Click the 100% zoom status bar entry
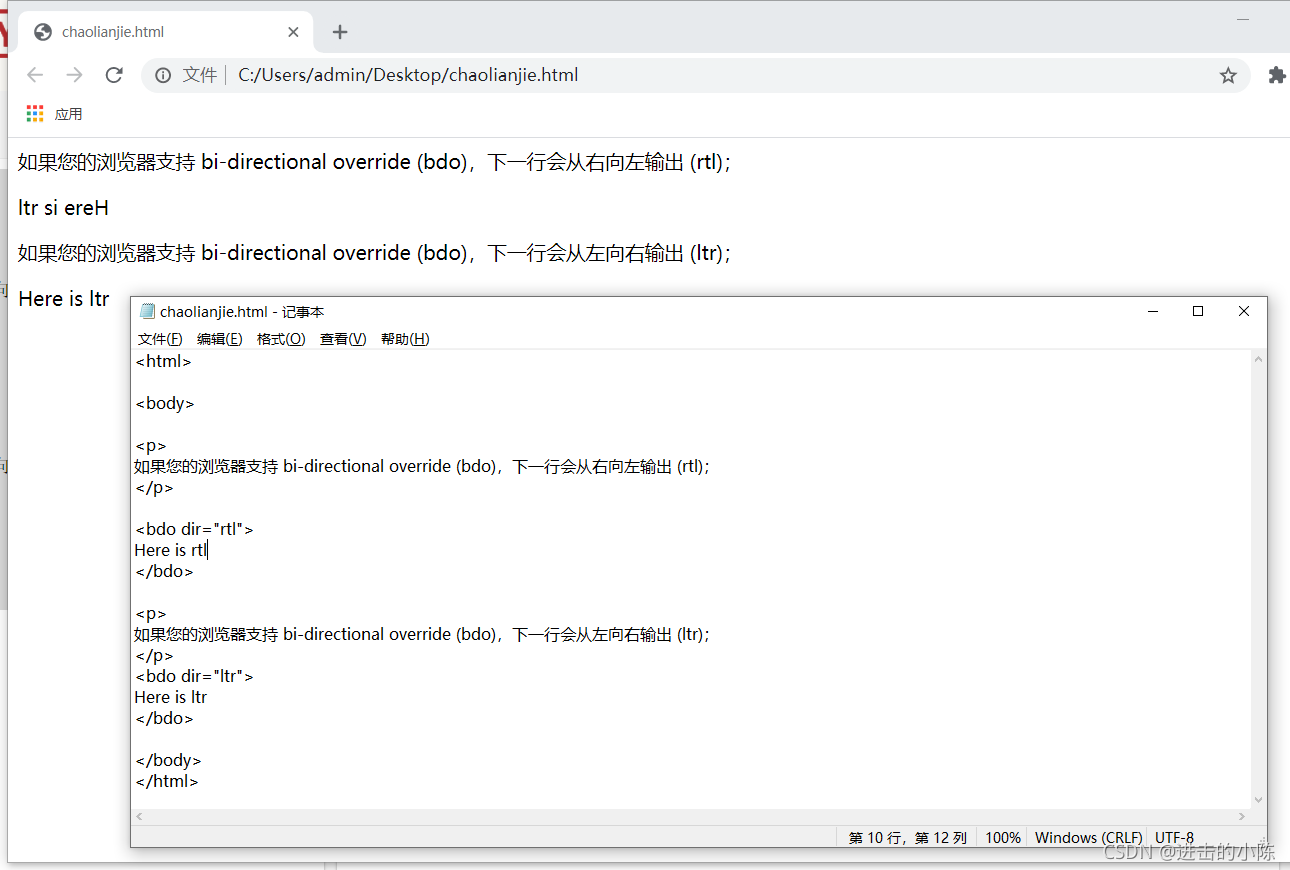 (1003, 838)
